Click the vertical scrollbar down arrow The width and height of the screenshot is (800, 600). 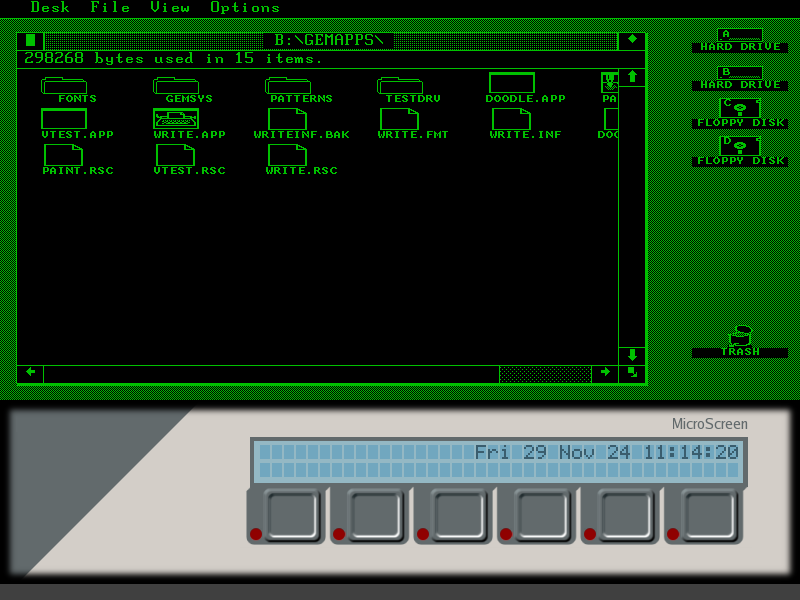click(632, 355)
